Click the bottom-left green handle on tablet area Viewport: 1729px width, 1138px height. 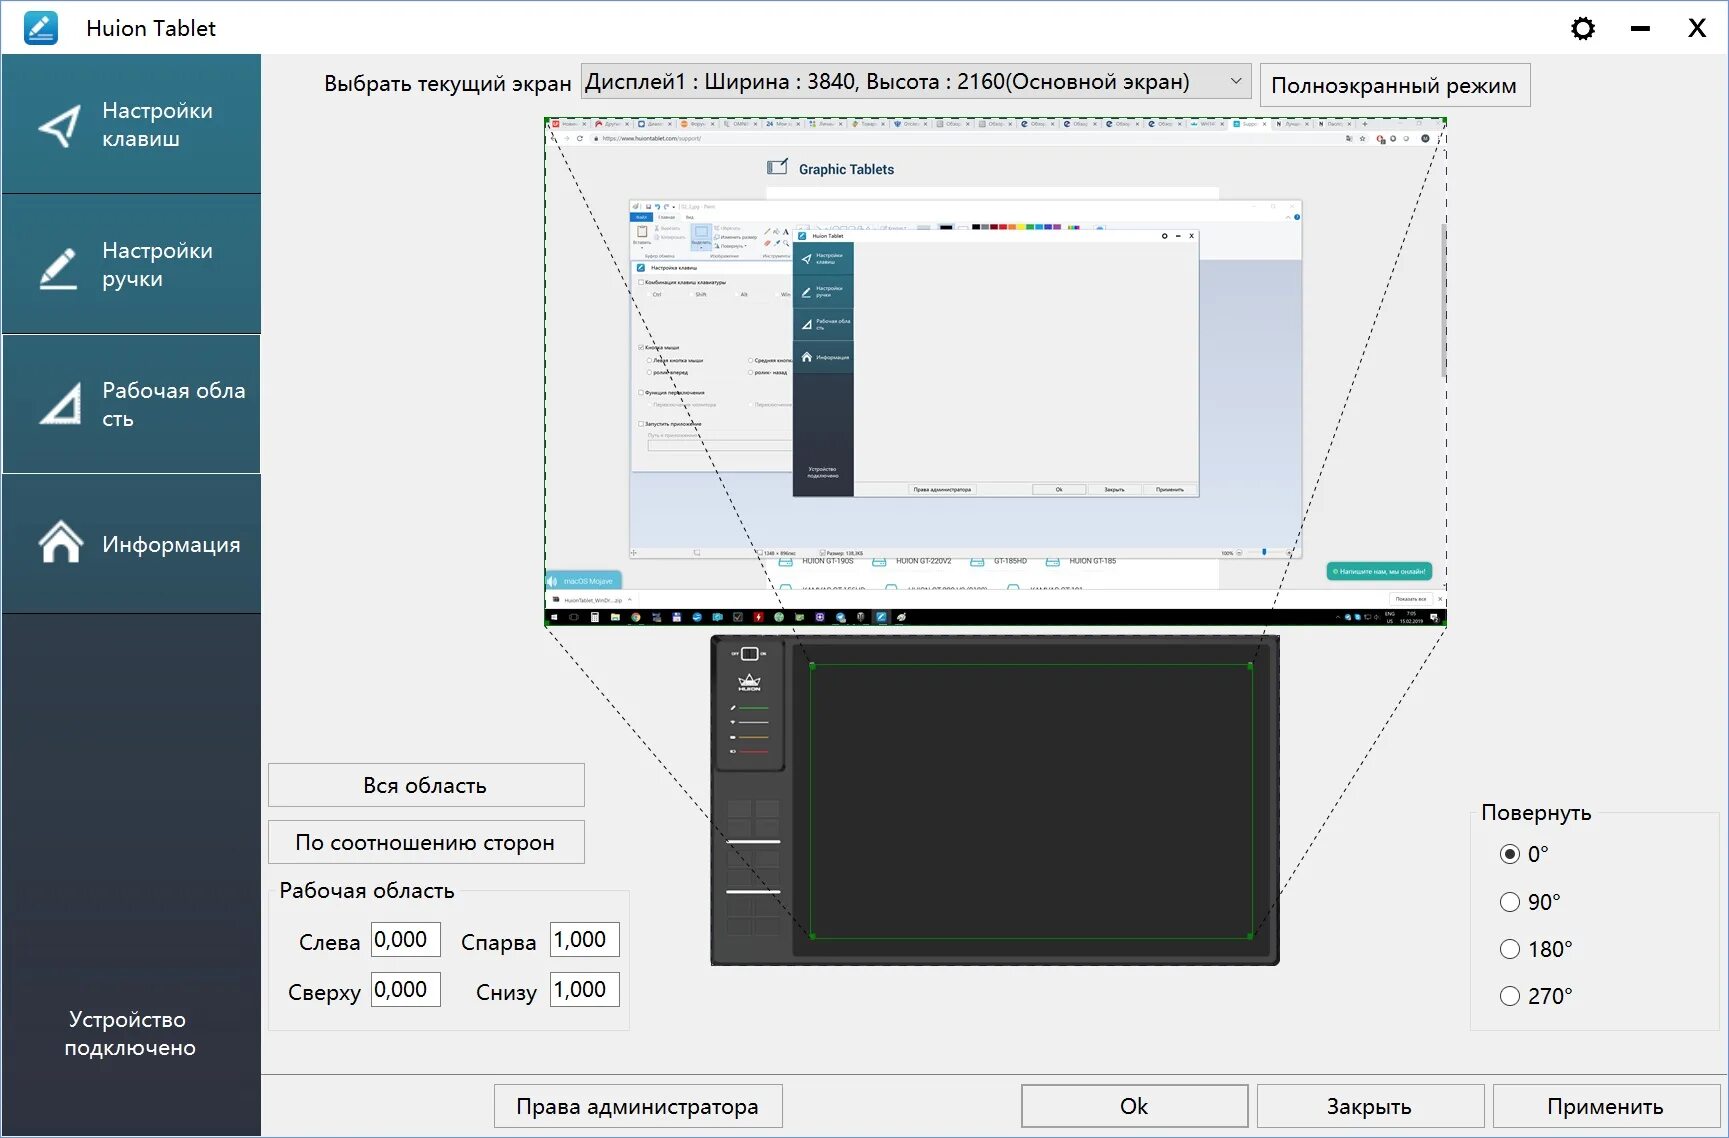pyautogui.click(x=812, y=936)
